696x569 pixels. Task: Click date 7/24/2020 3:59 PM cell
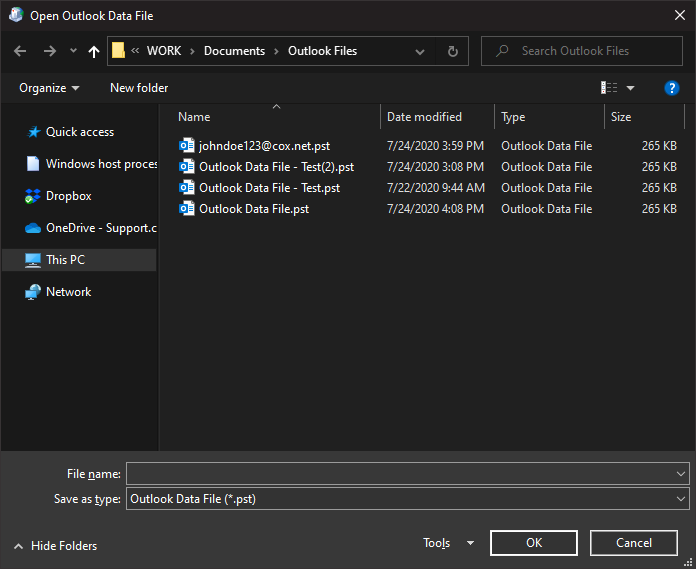click(435, 146)
